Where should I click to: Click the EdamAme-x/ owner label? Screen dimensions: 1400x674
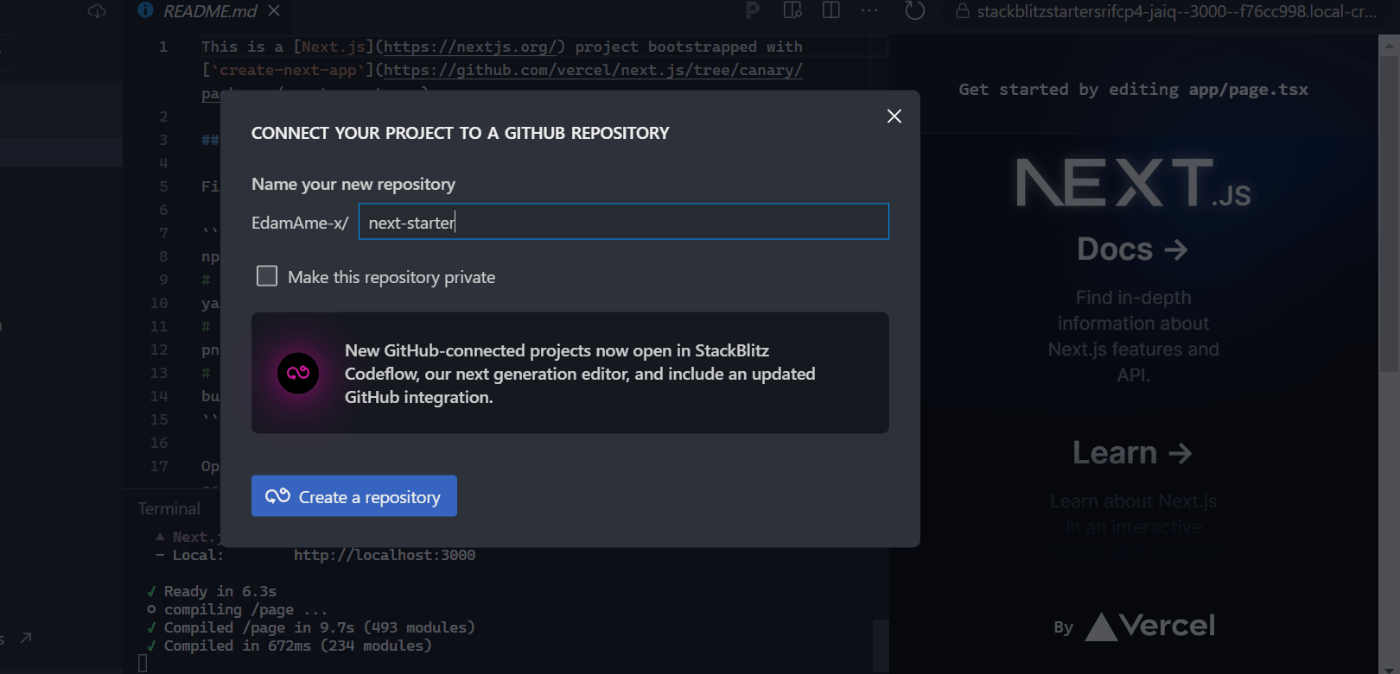tap(300, 223)
